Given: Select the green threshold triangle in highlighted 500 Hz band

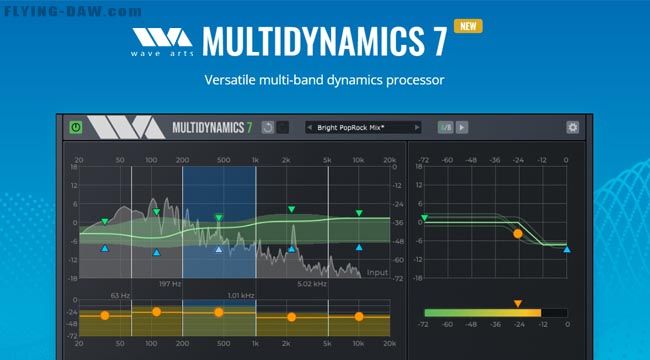Looking at the screenshot, I should click(x=219, y=218).
